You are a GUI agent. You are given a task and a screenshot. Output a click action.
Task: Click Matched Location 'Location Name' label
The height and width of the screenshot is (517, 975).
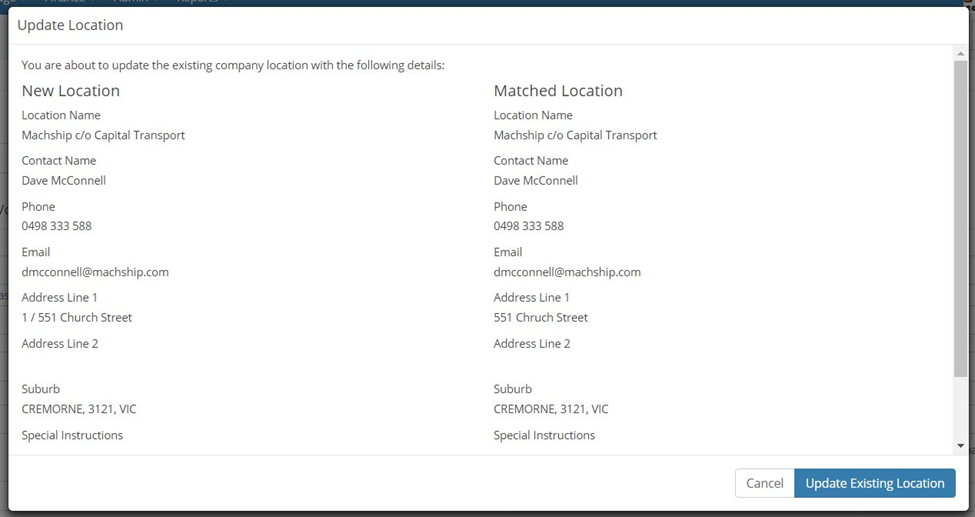(533, 115)
